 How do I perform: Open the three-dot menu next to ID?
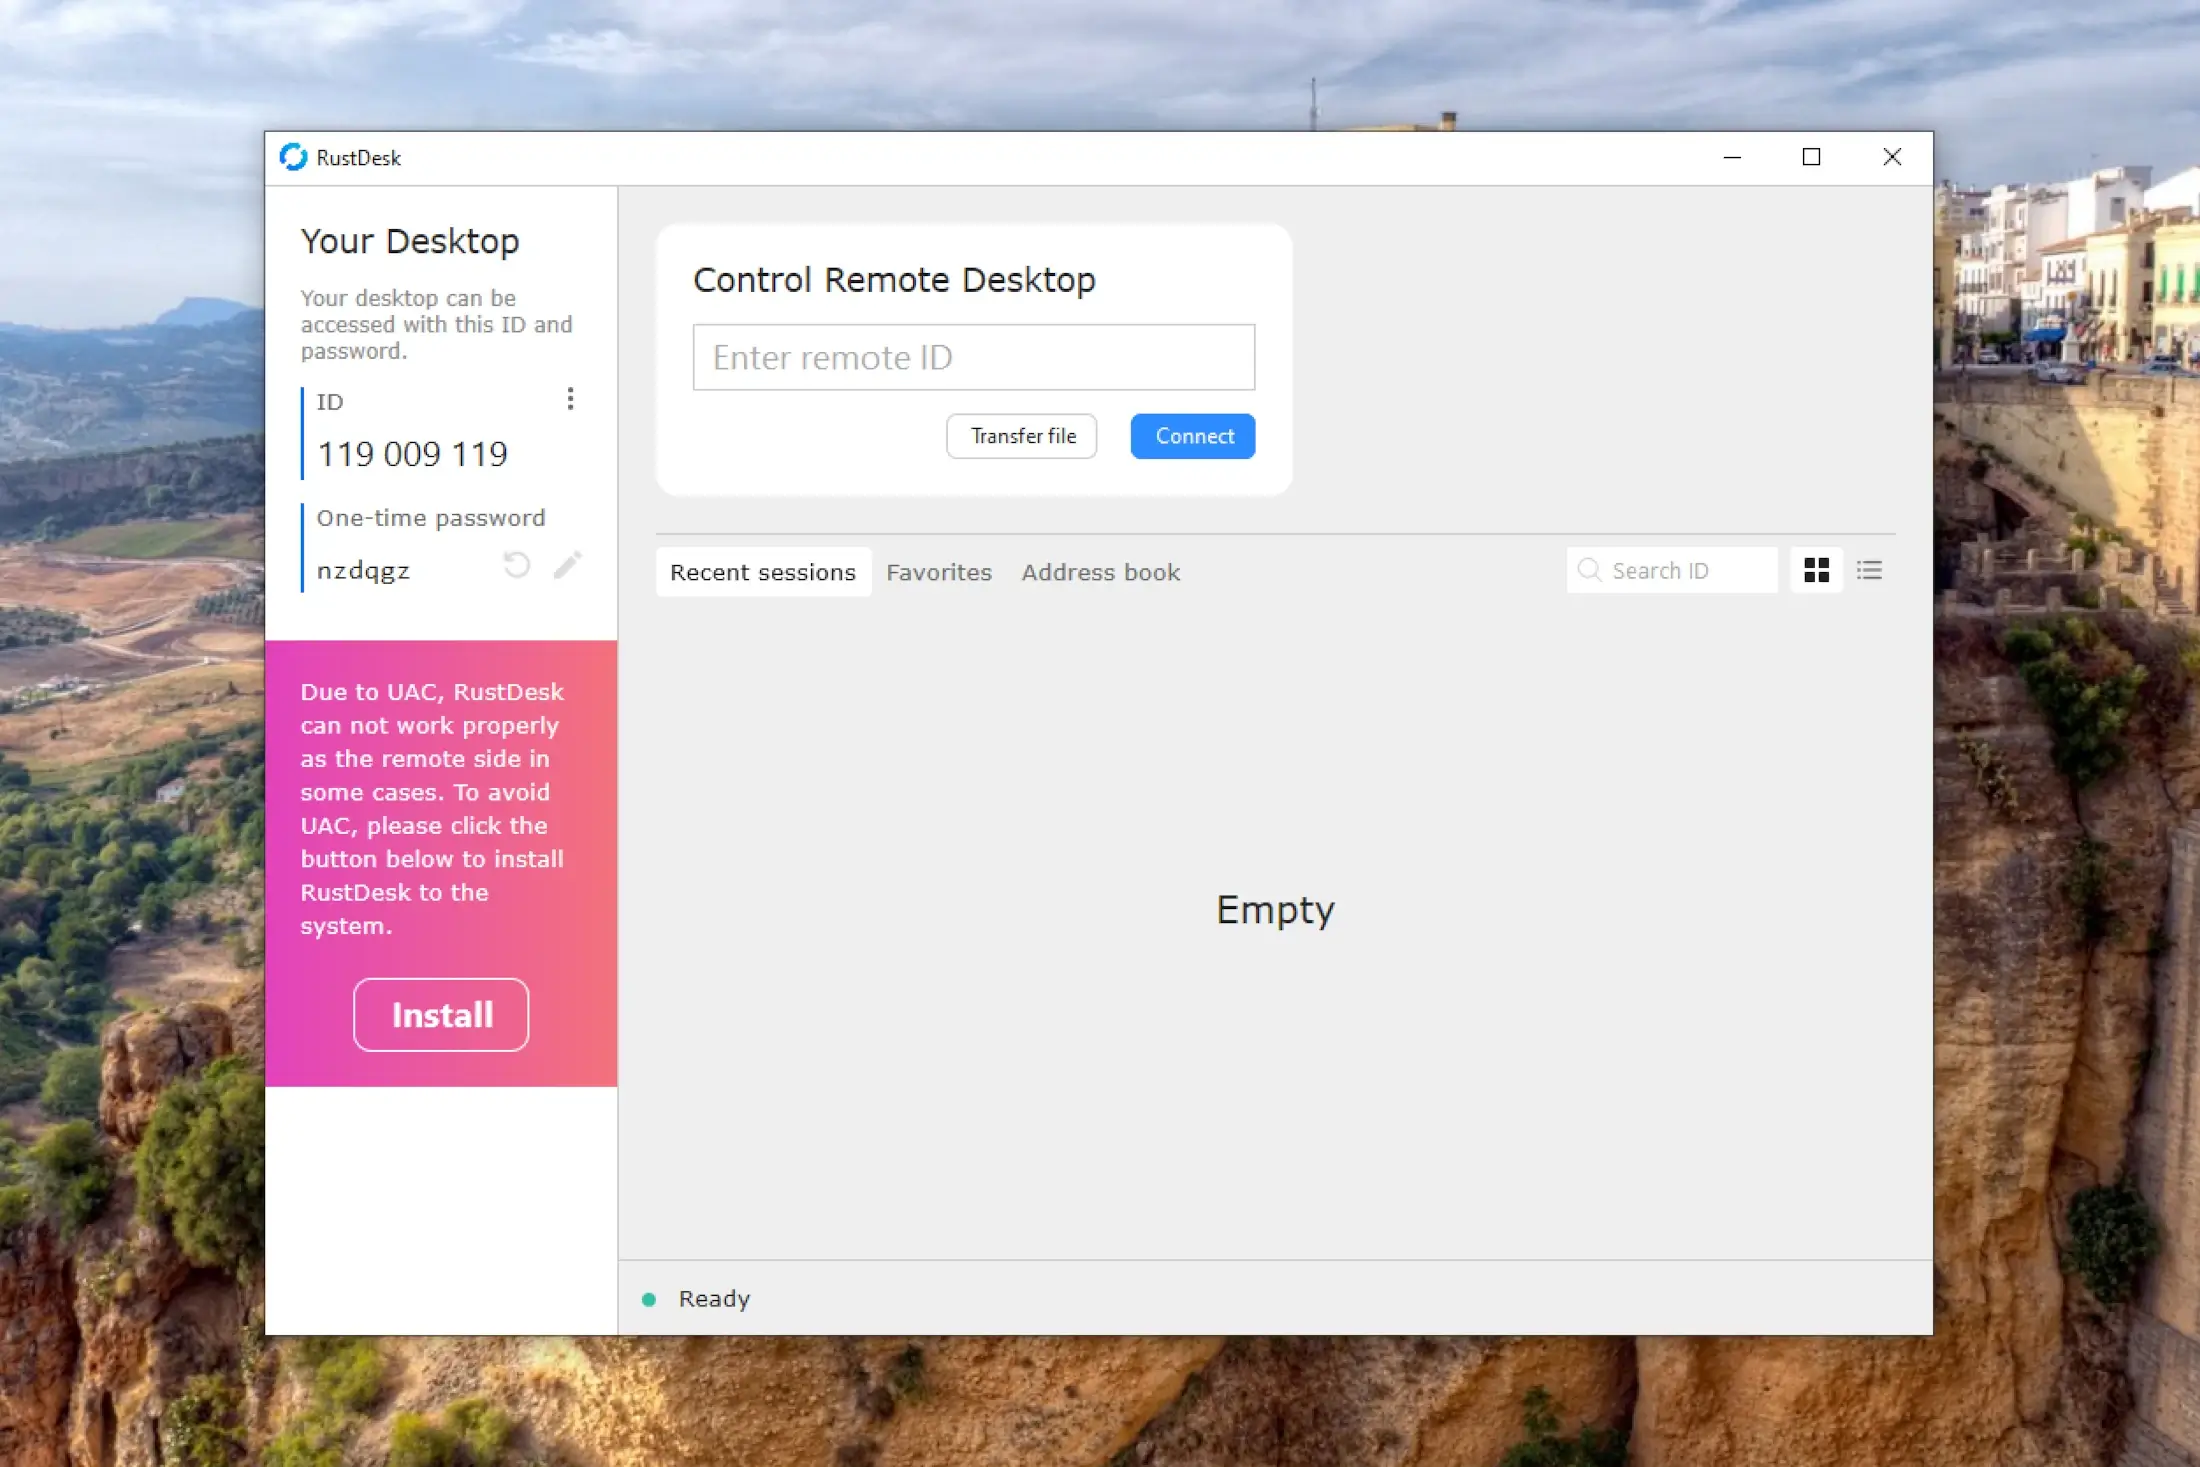(x=570, y=399)
